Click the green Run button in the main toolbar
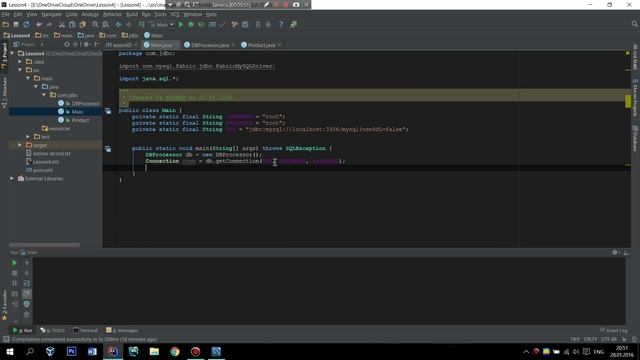 pyautogui.click(x=181, y=25)
